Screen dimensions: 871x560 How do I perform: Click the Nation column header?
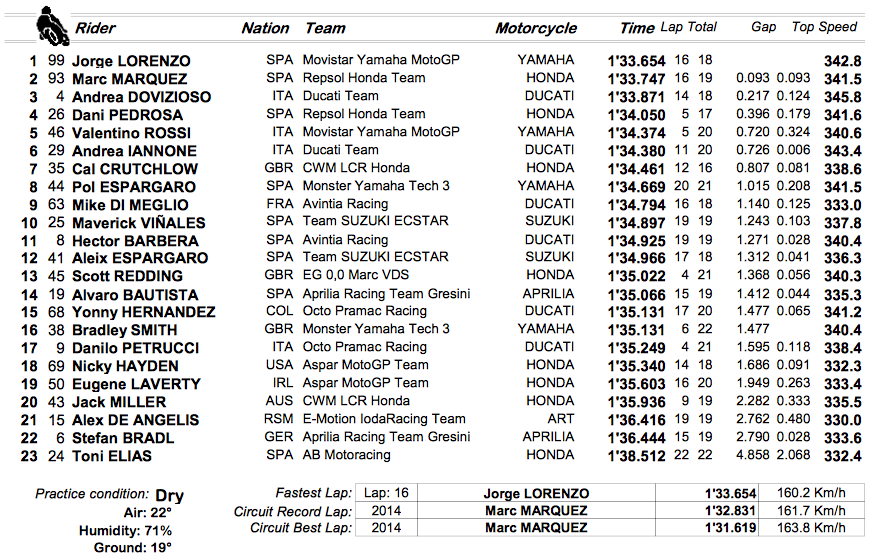[x=266, y=28]
